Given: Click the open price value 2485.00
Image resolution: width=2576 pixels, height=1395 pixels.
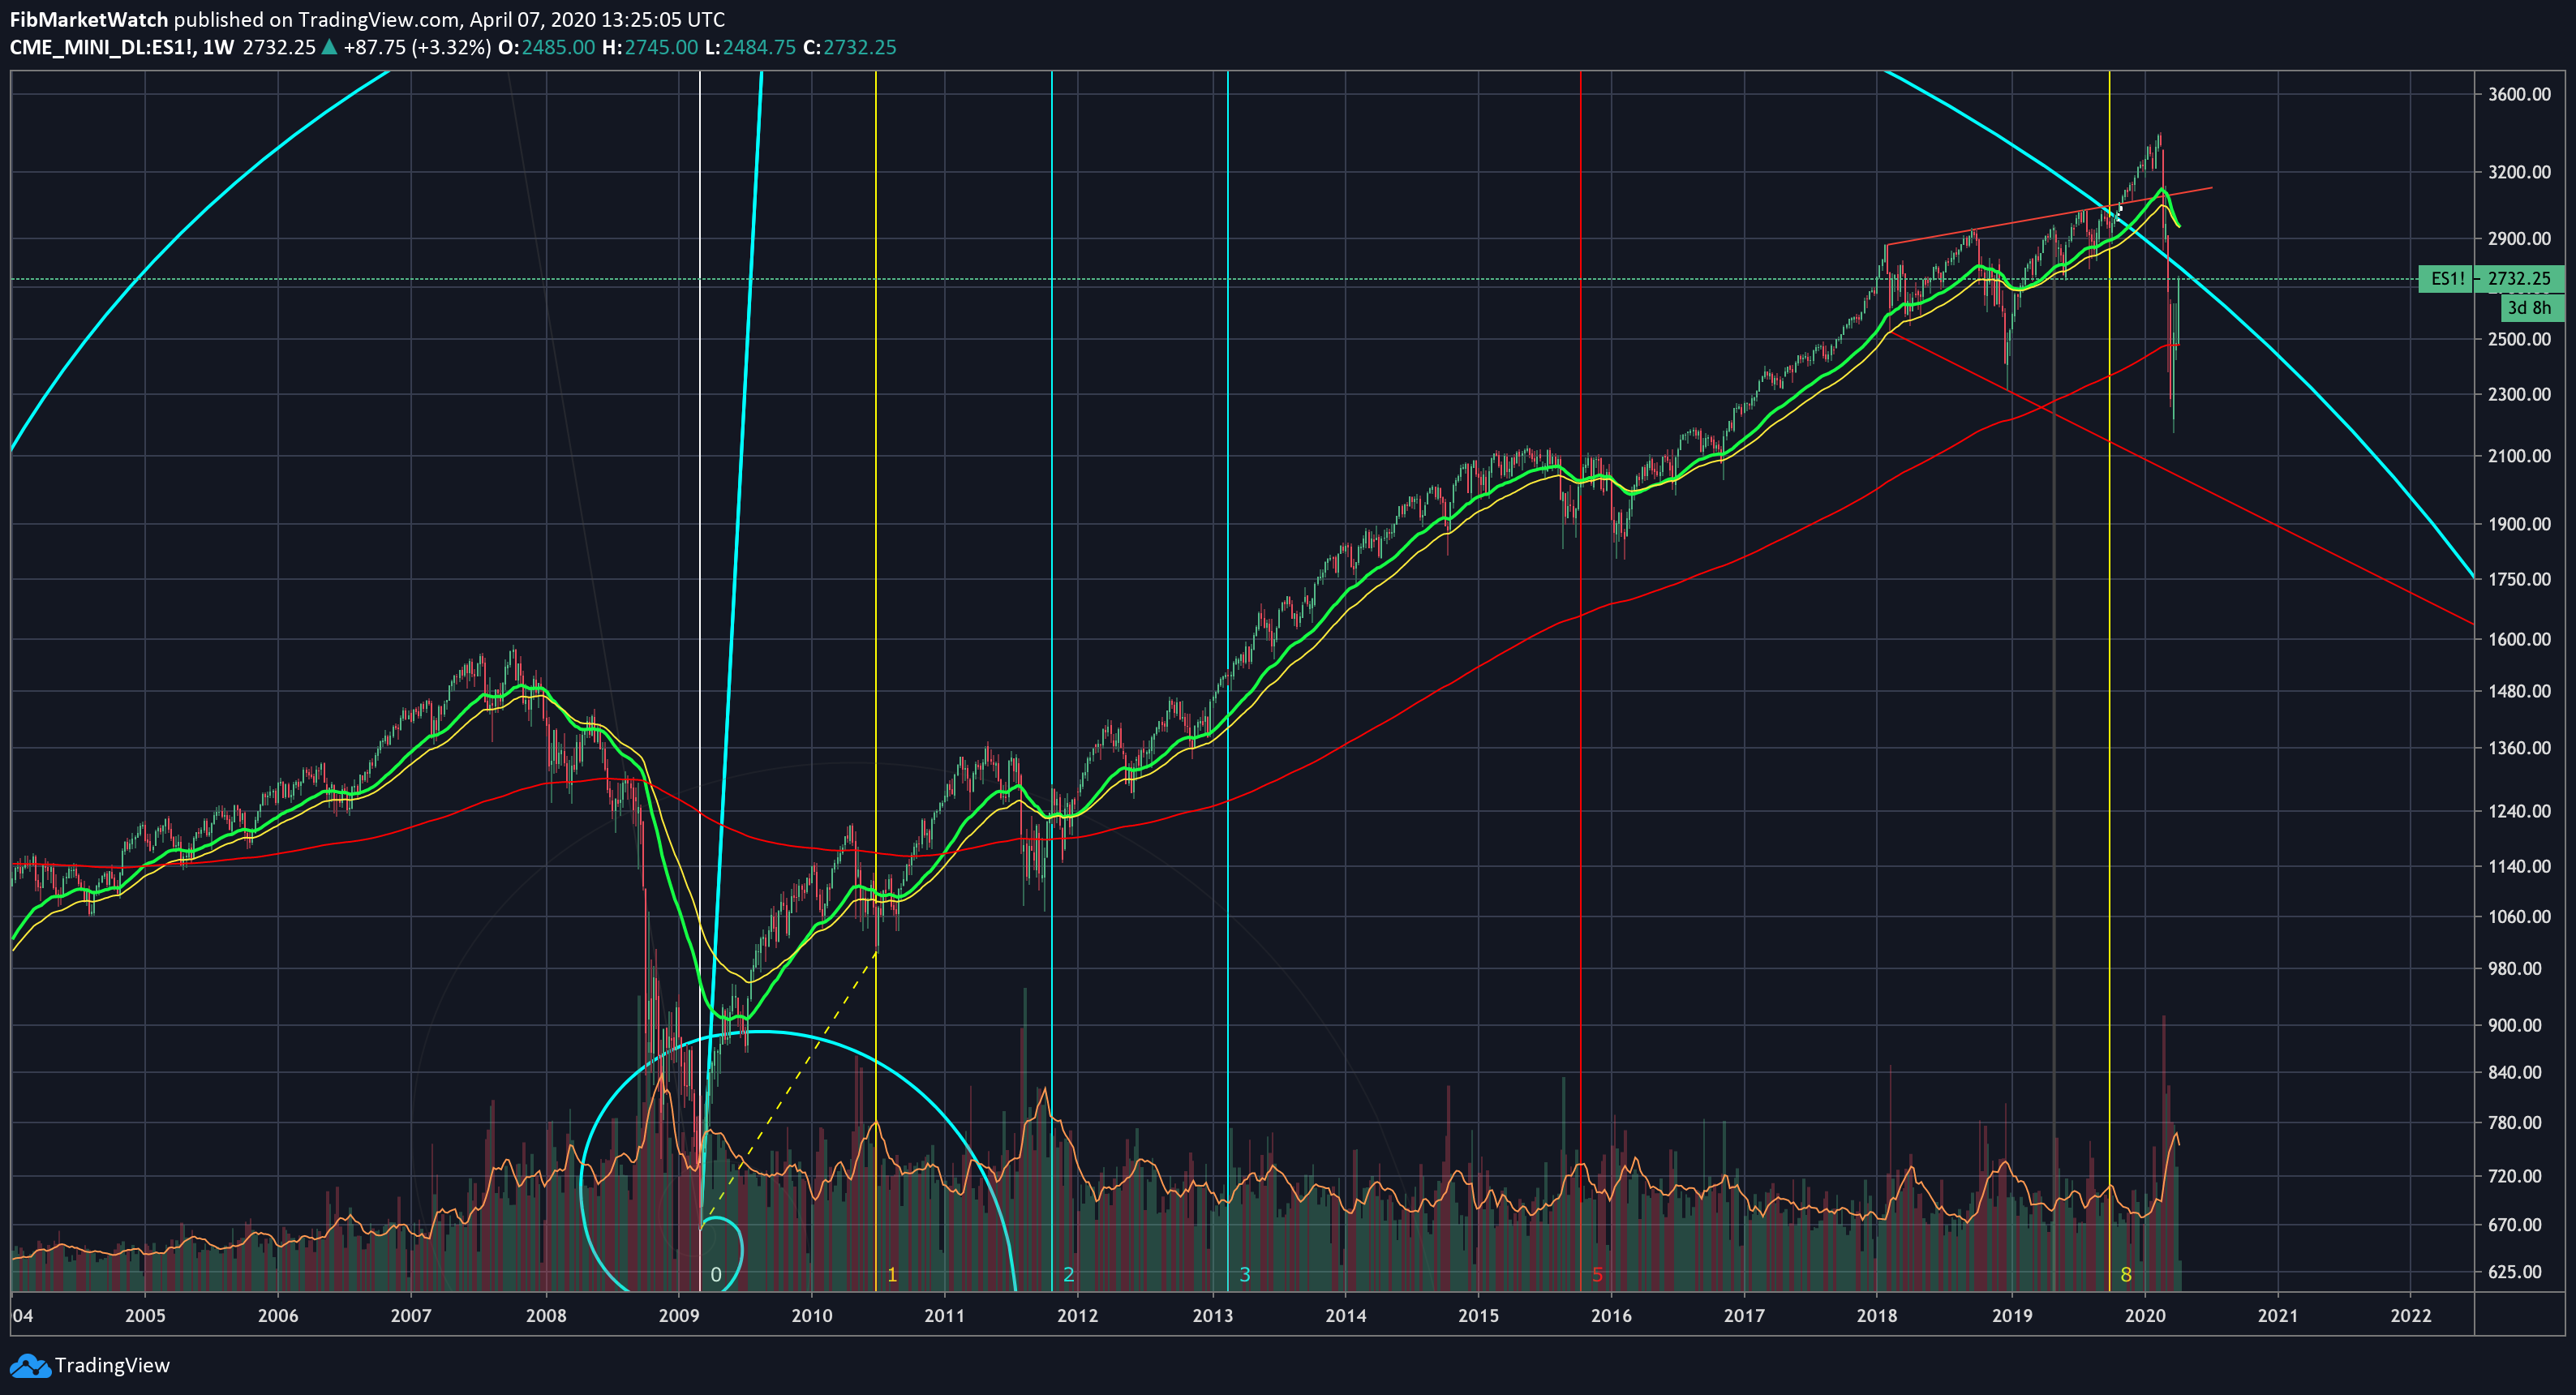Looking at the screenshot, I should point(558,47).
